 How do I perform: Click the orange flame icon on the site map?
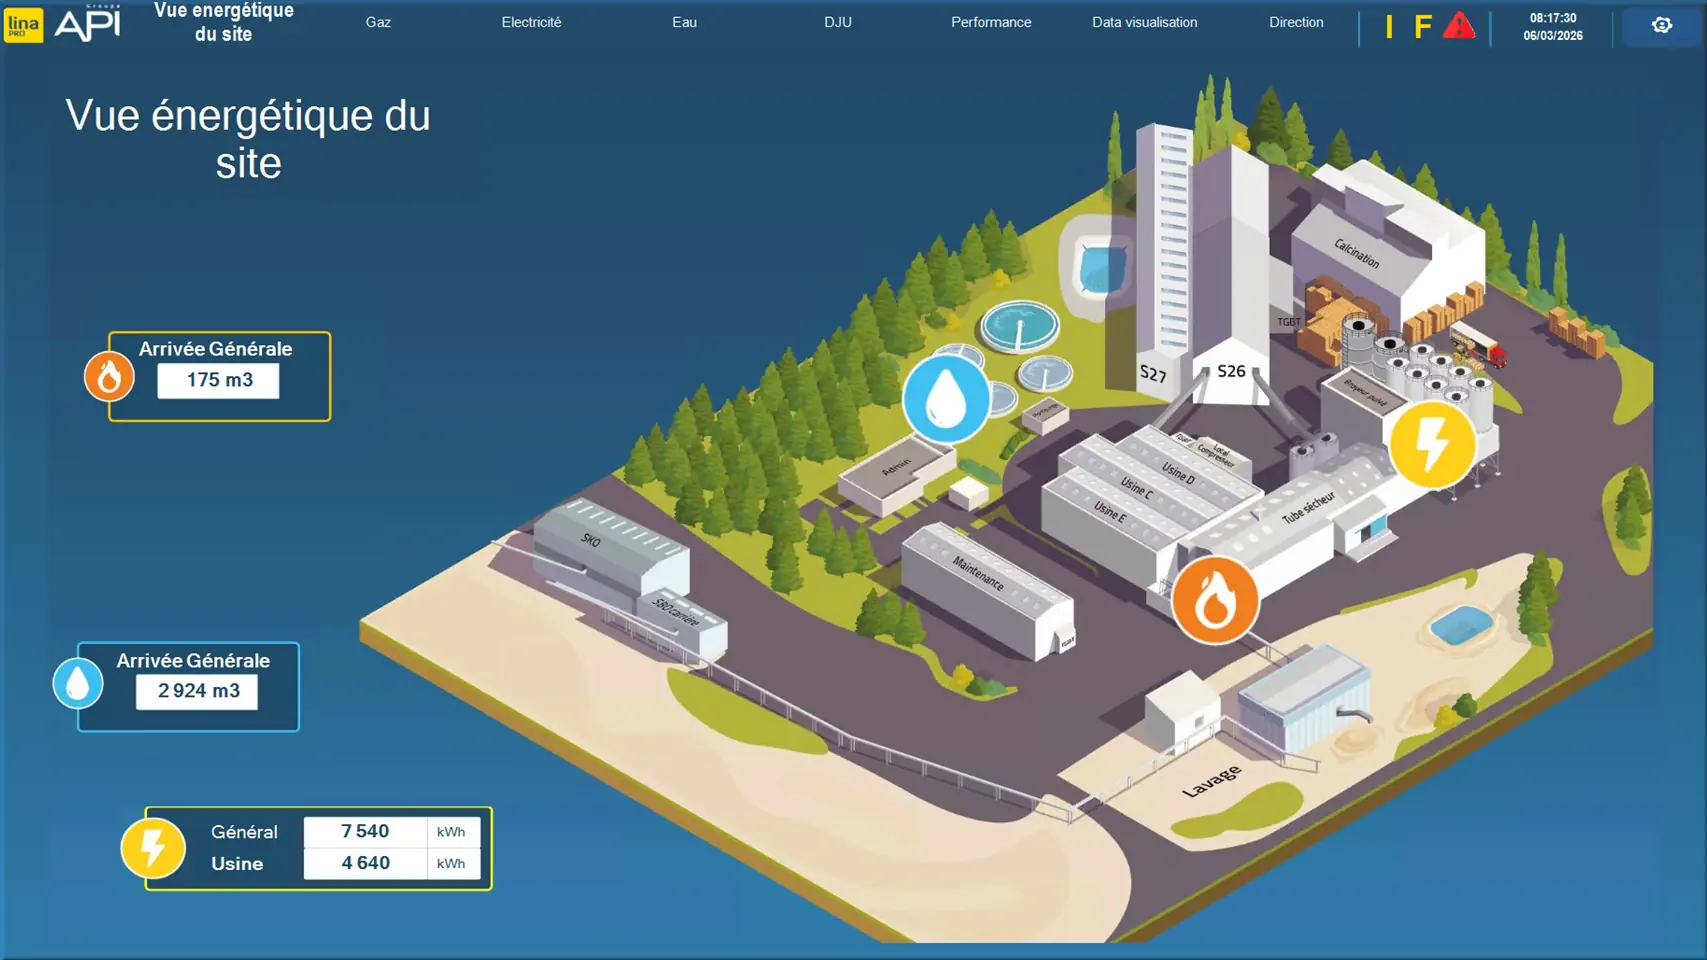click(x=1214, y=600)
